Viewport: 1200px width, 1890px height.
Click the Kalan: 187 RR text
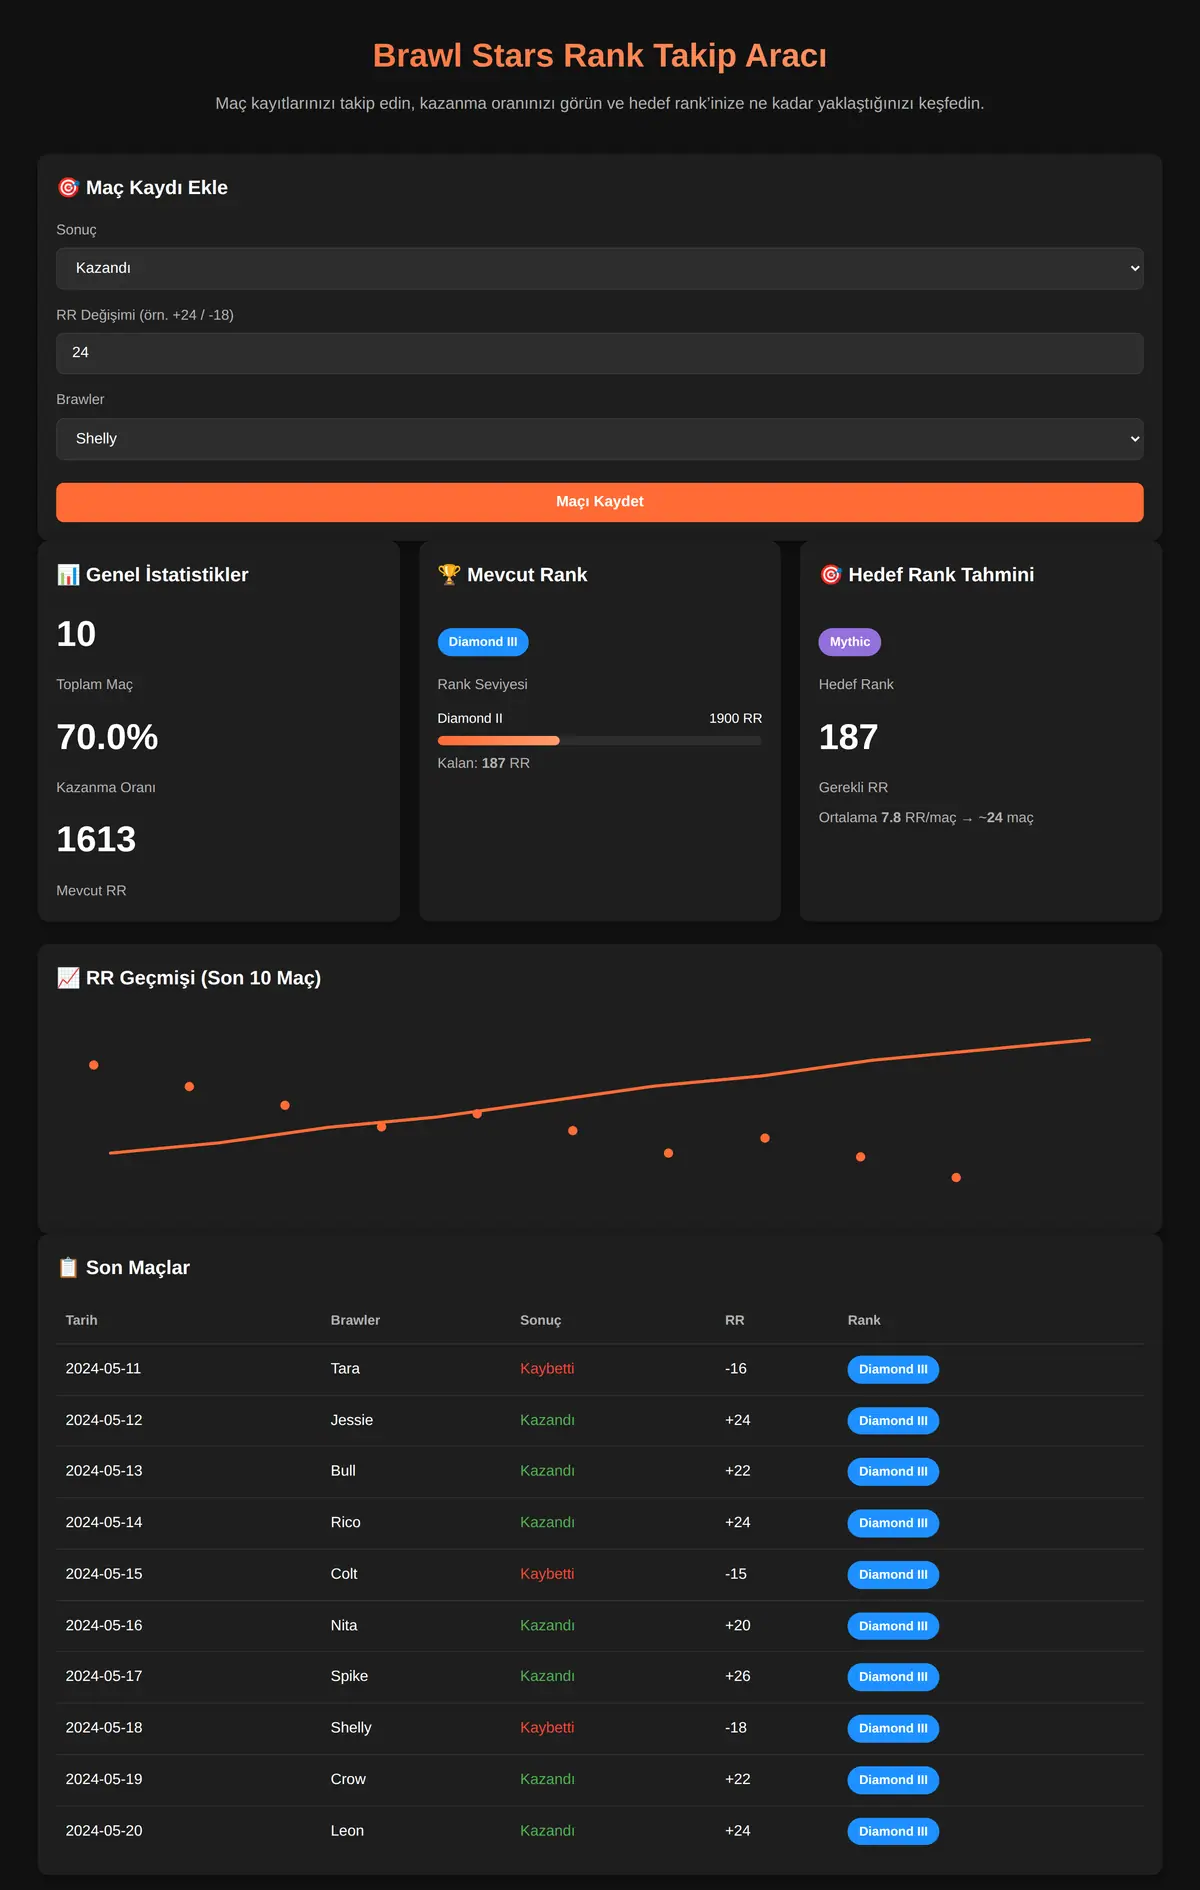pos(484,763)
